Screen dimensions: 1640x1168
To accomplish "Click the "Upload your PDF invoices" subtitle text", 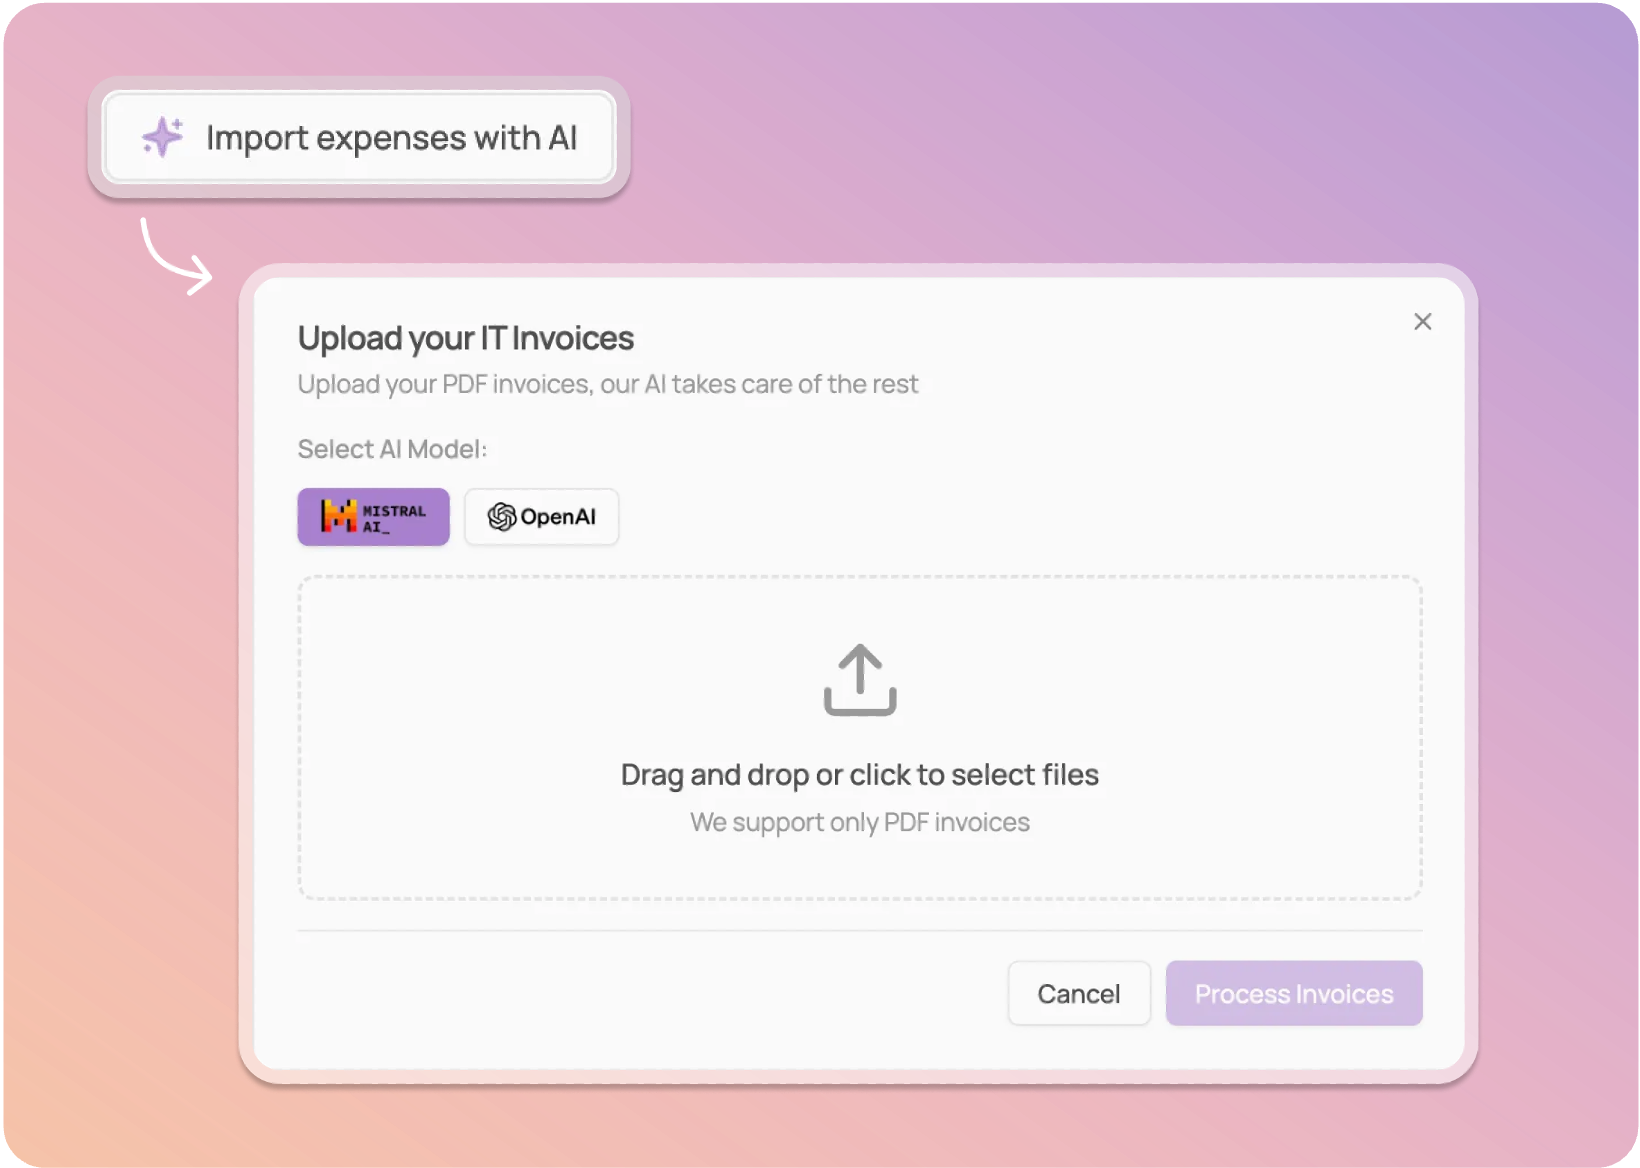I will point(607,385).
